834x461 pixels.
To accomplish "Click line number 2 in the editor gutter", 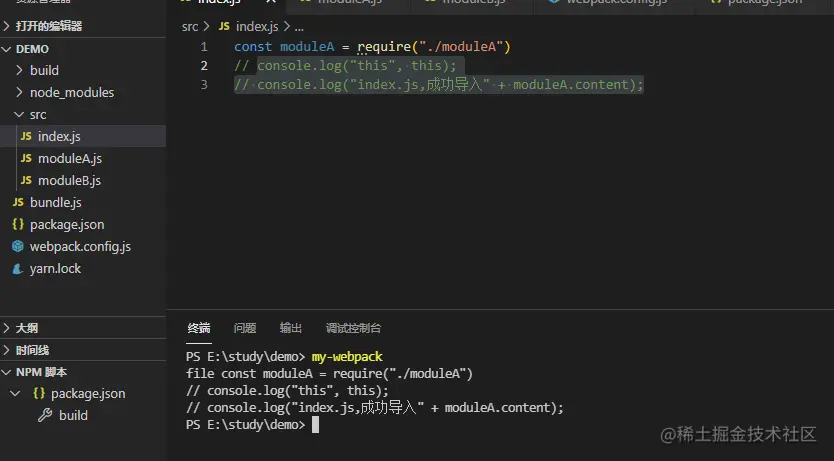I will [204, 66].
